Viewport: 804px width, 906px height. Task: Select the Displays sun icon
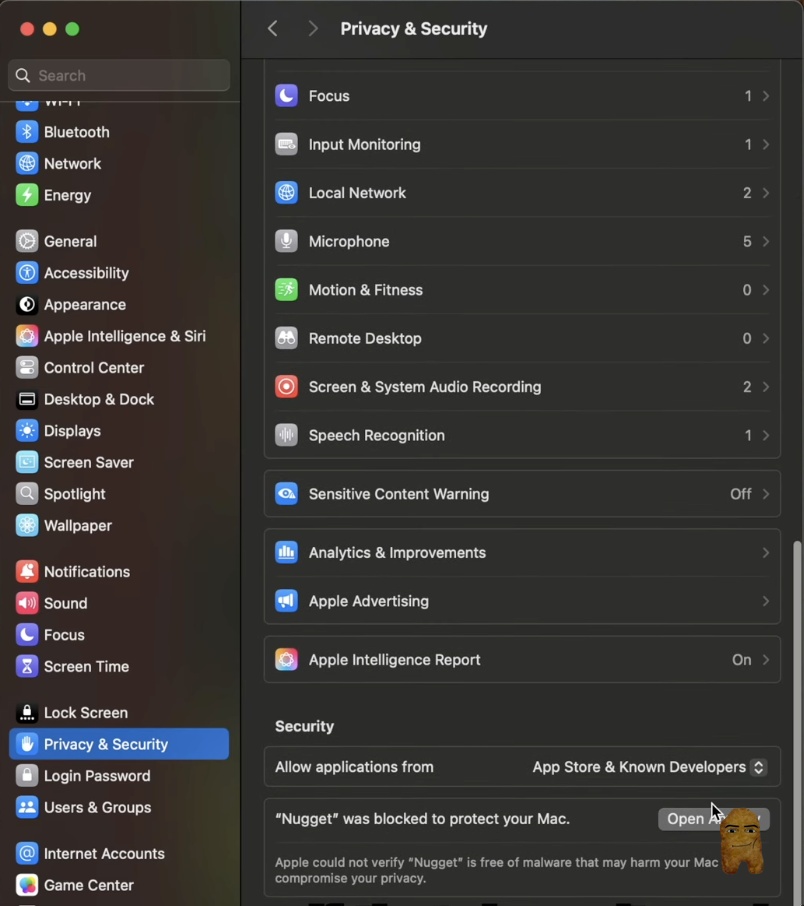tap(27, 431)
